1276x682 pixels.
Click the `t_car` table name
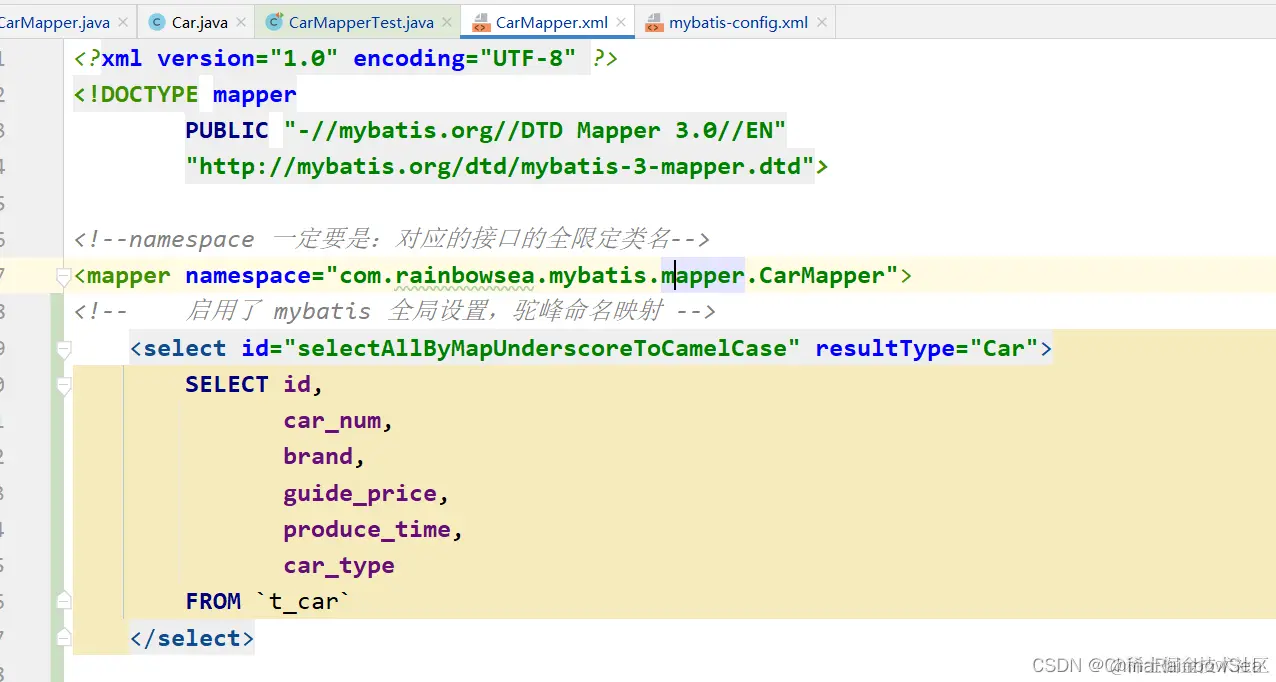[x=304, y=602]
